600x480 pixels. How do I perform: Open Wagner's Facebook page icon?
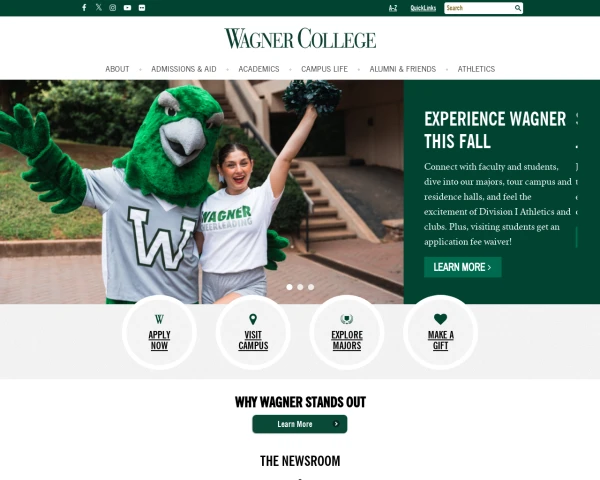[x=84, y=8]
